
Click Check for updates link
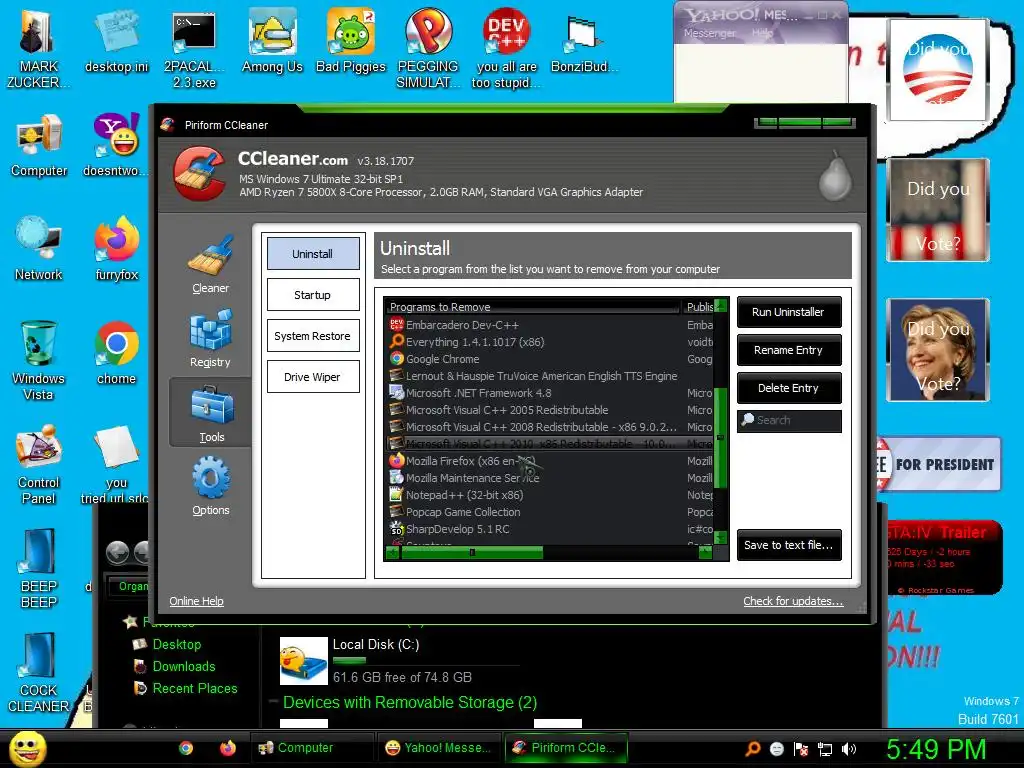pos(793,601)
